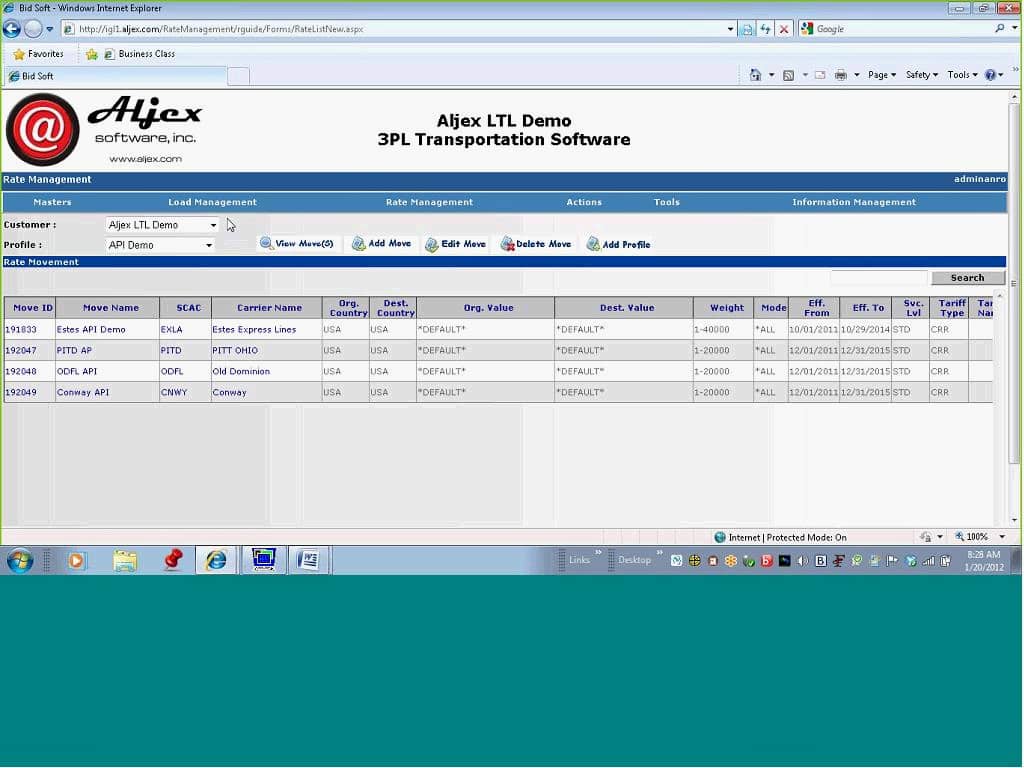
Task: Open the Load Management menu
Action: tap(212, 202)
